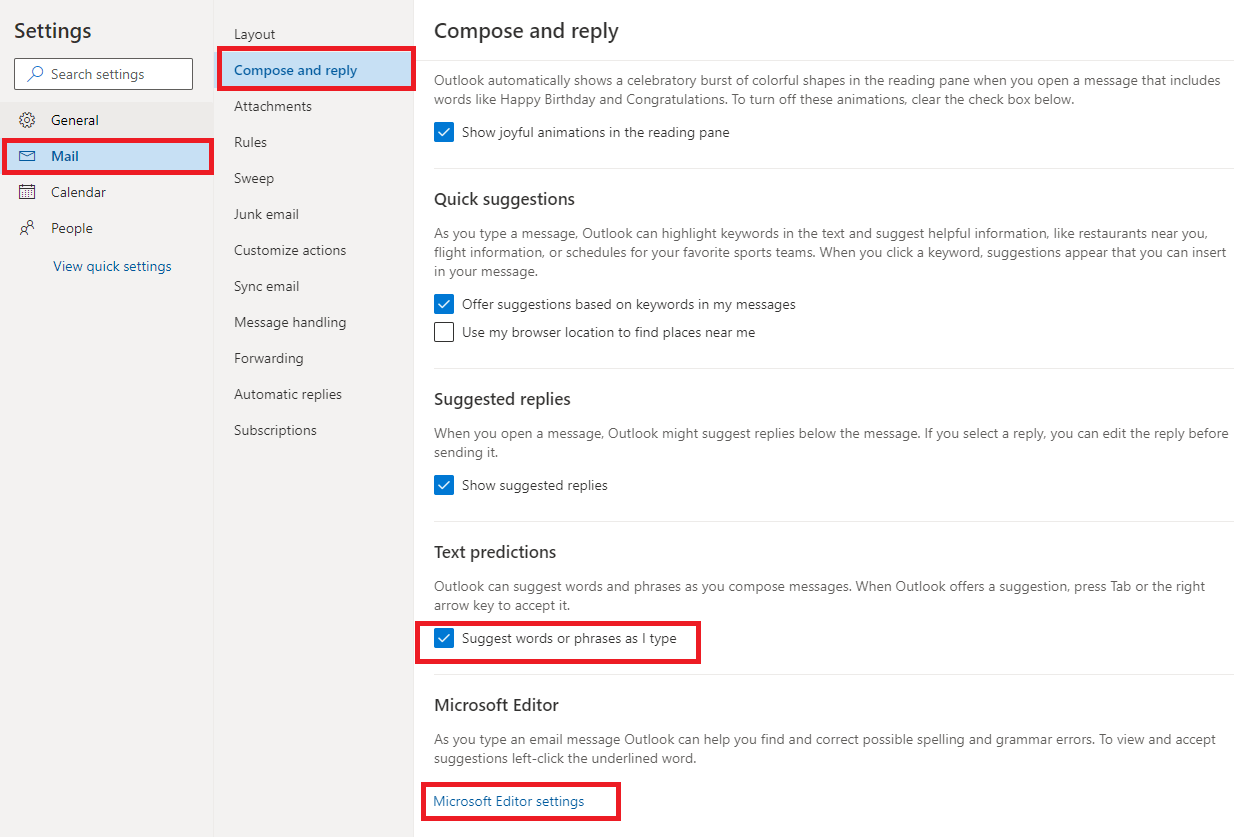Image resolution: width=1234 pixels, height=837 pixels.
Task: Click the General settings gear icon
Action: 28,119
